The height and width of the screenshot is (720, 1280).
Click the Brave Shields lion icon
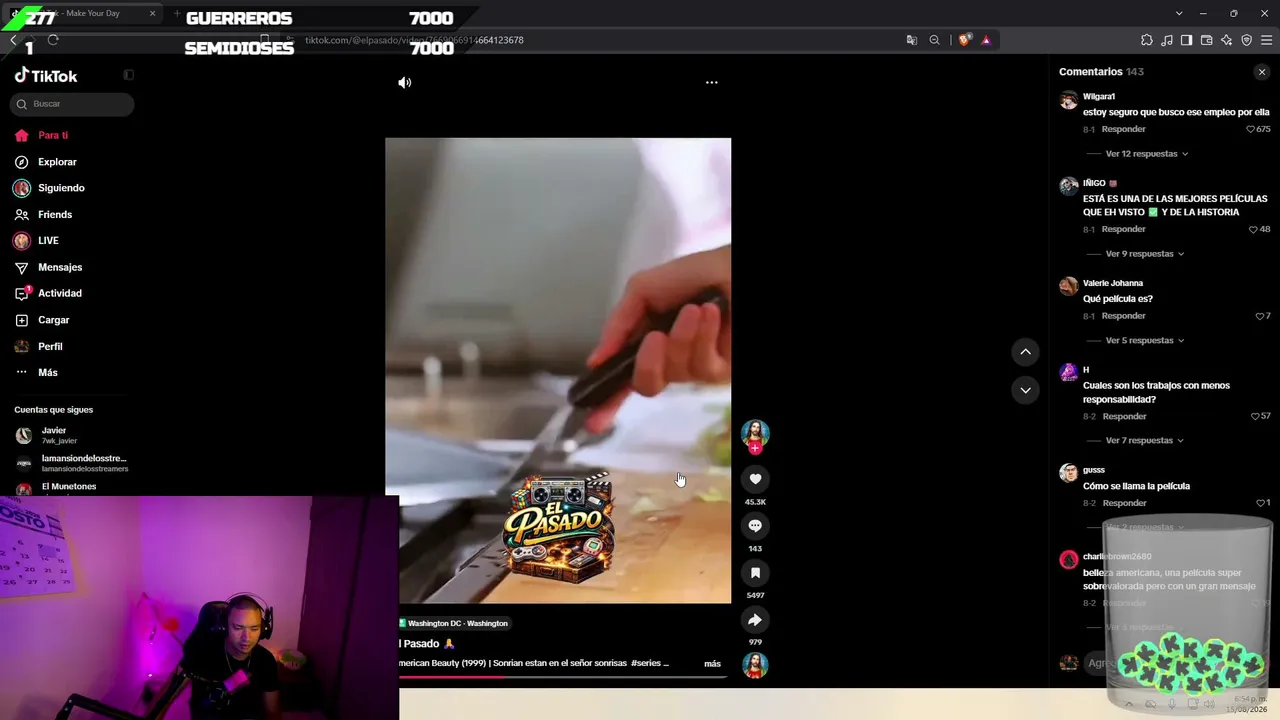tap(964, 40)
